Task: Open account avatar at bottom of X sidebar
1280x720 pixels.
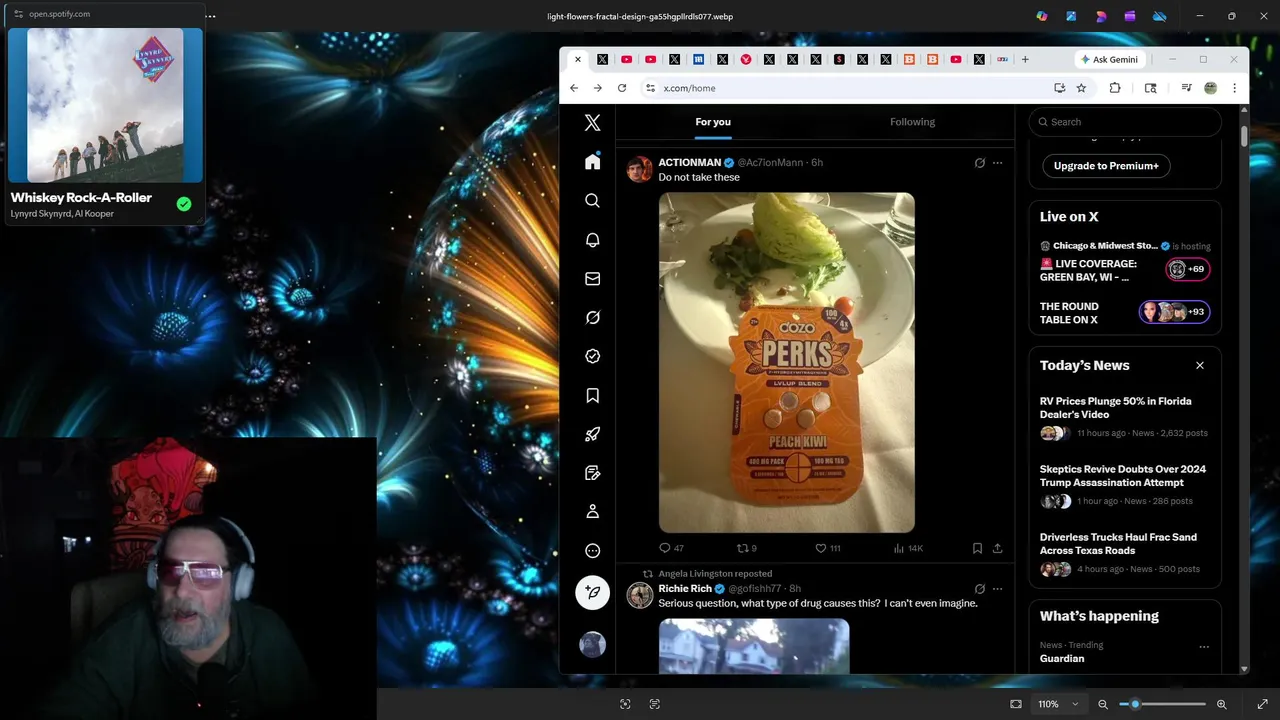Action: pyautogui.click(x=592, y=645)
